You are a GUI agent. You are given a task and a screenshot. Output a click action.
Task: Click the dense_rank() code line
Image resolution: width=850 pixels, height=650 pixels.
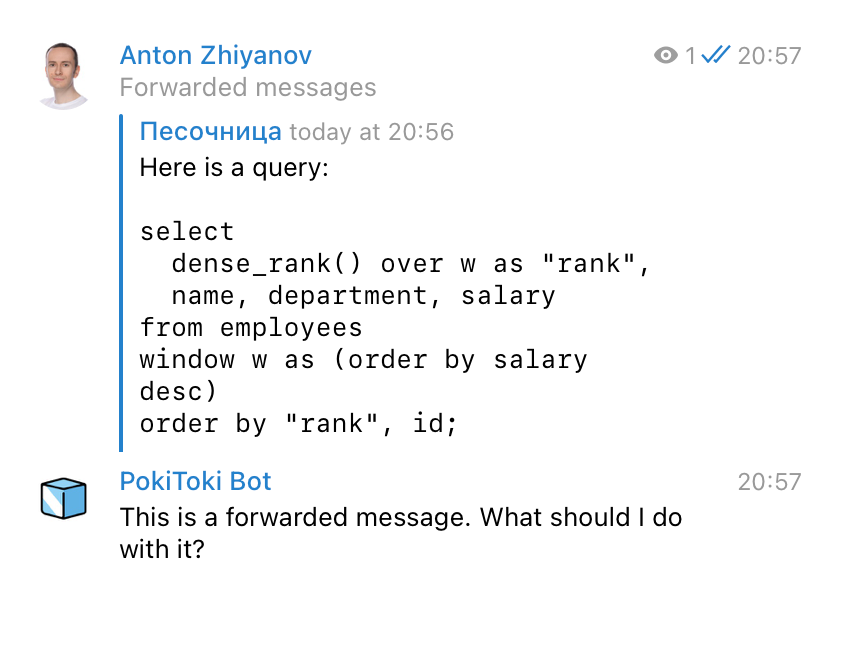(x=410, y=264)
